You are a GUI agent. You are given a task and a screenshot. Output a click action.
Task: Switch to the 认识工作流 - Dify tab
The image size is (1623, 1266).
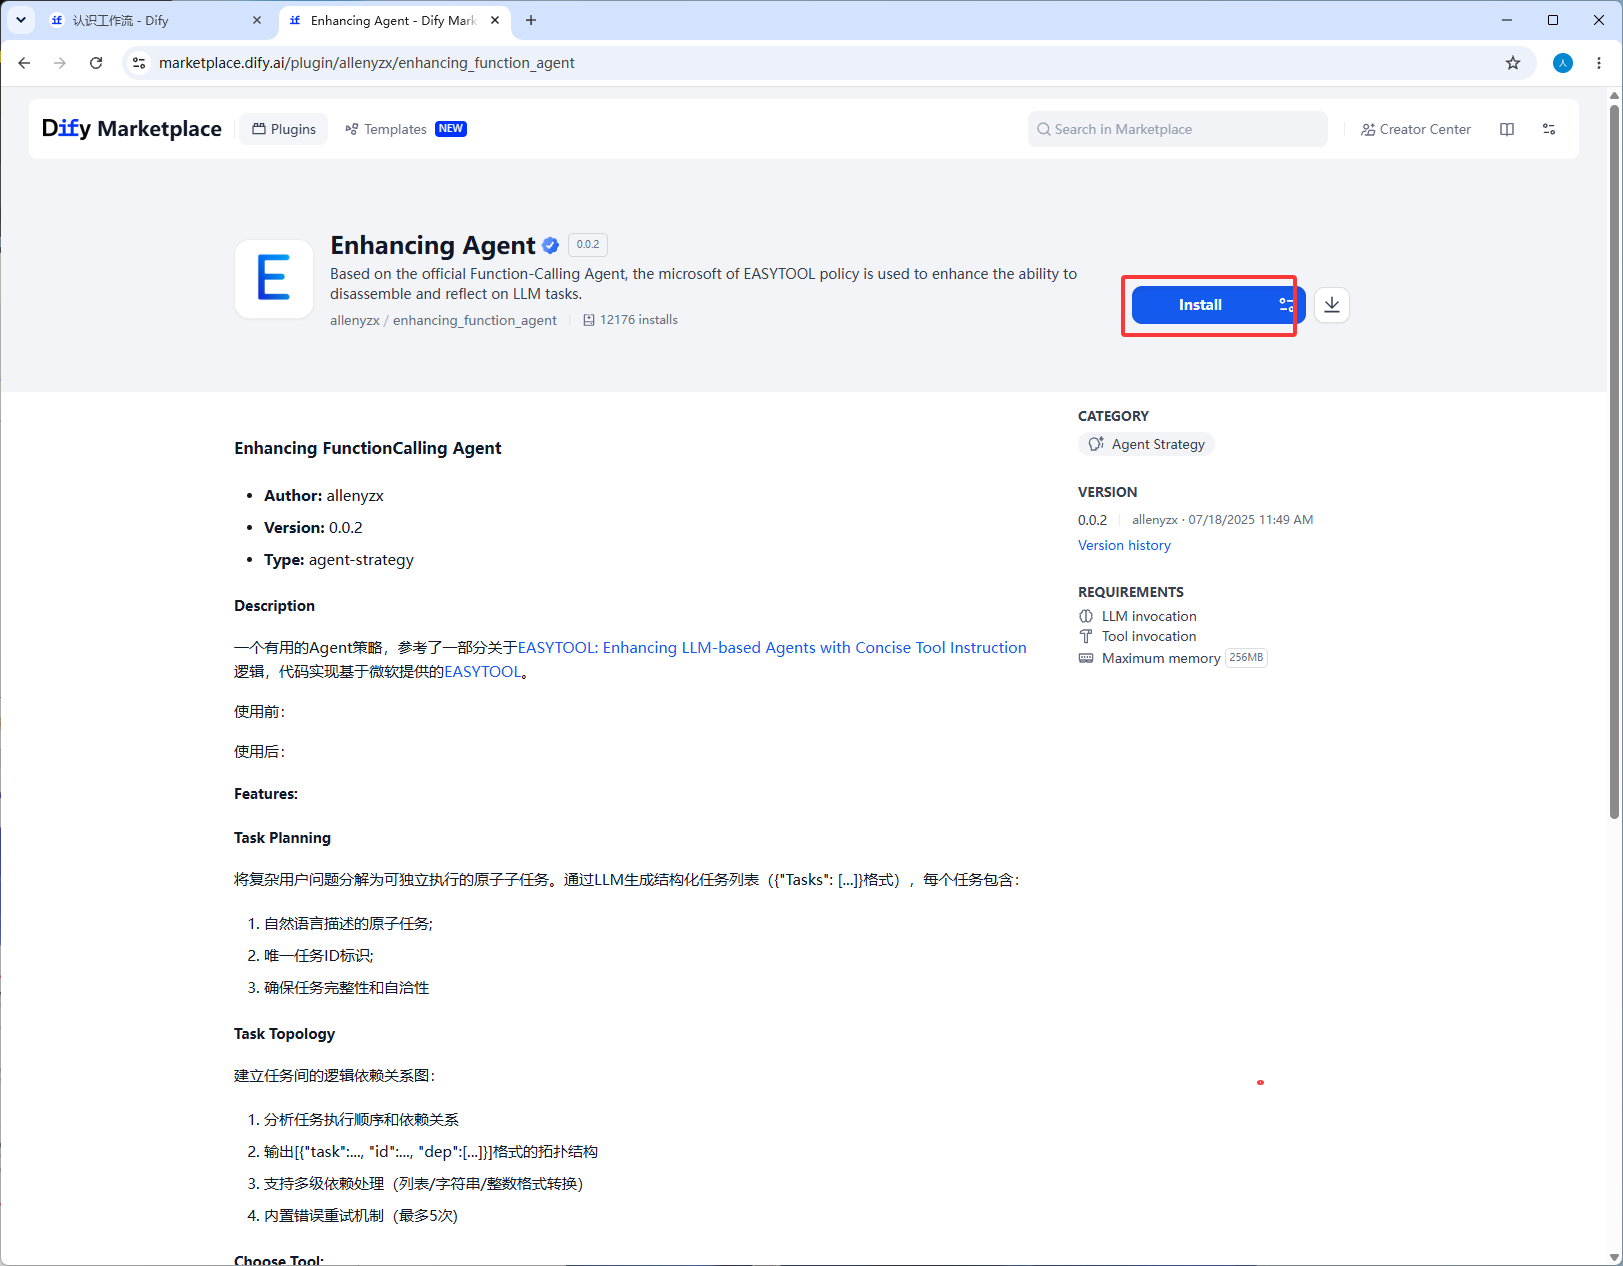pyautogui.click(x=156, y=20)
